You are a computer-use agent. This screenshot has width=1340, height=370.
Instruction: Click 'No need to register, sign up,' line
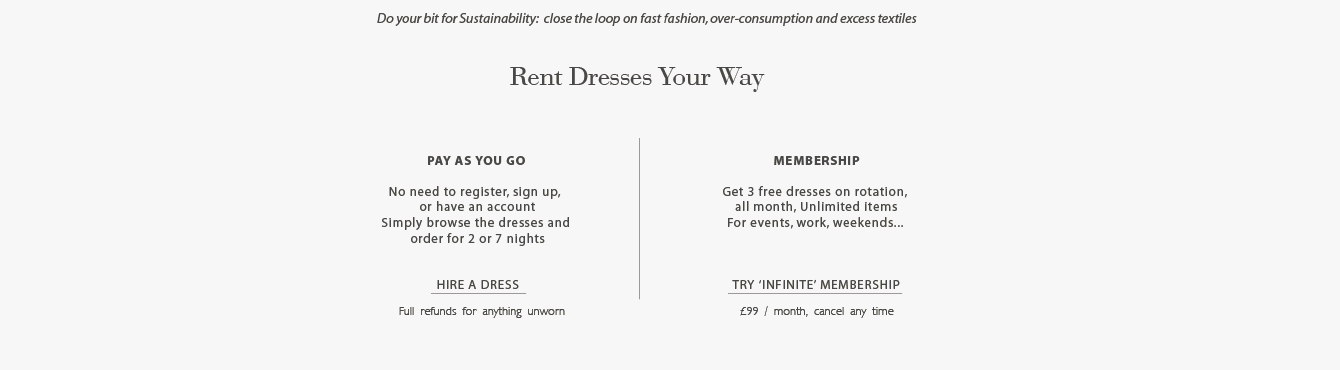tap(475, 192)
